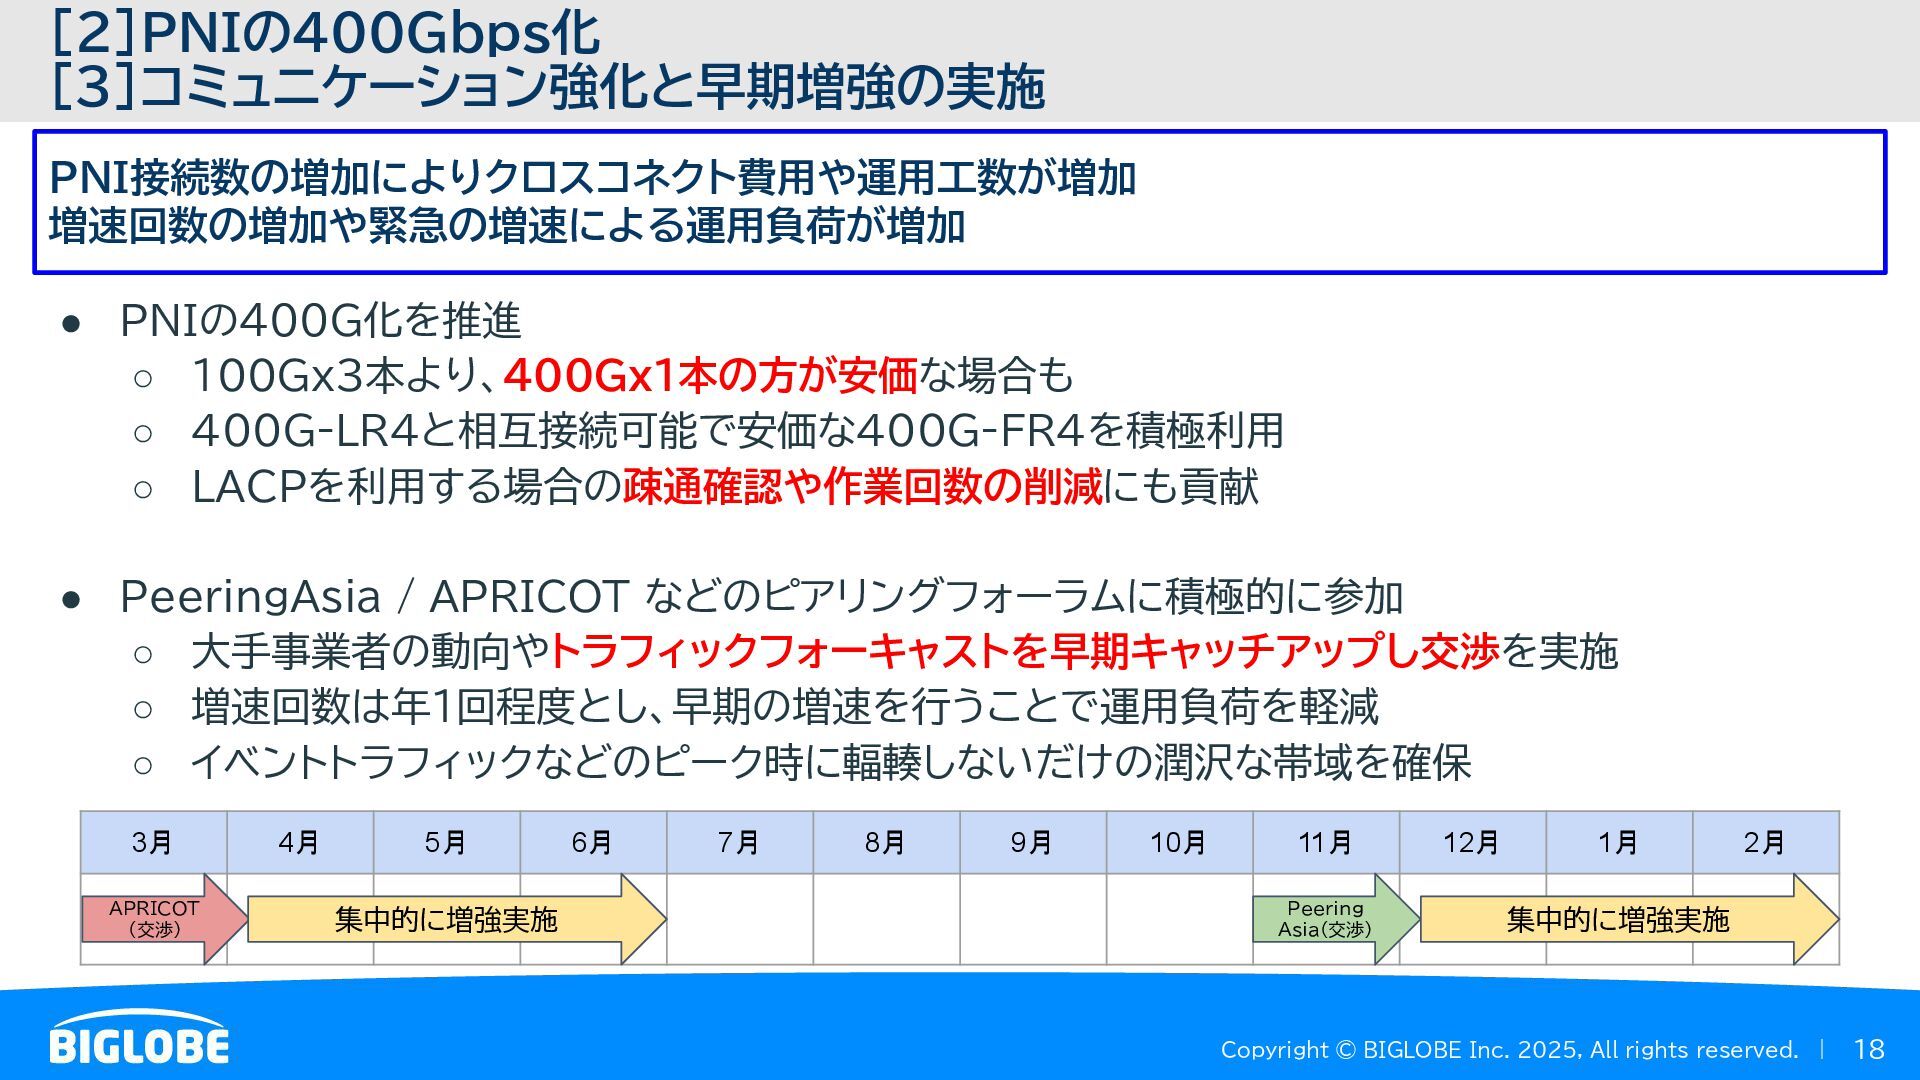This screenshot has width=1920, height=1080.
Task: Click the 10月 header cell
Action: coord(1179,843)
